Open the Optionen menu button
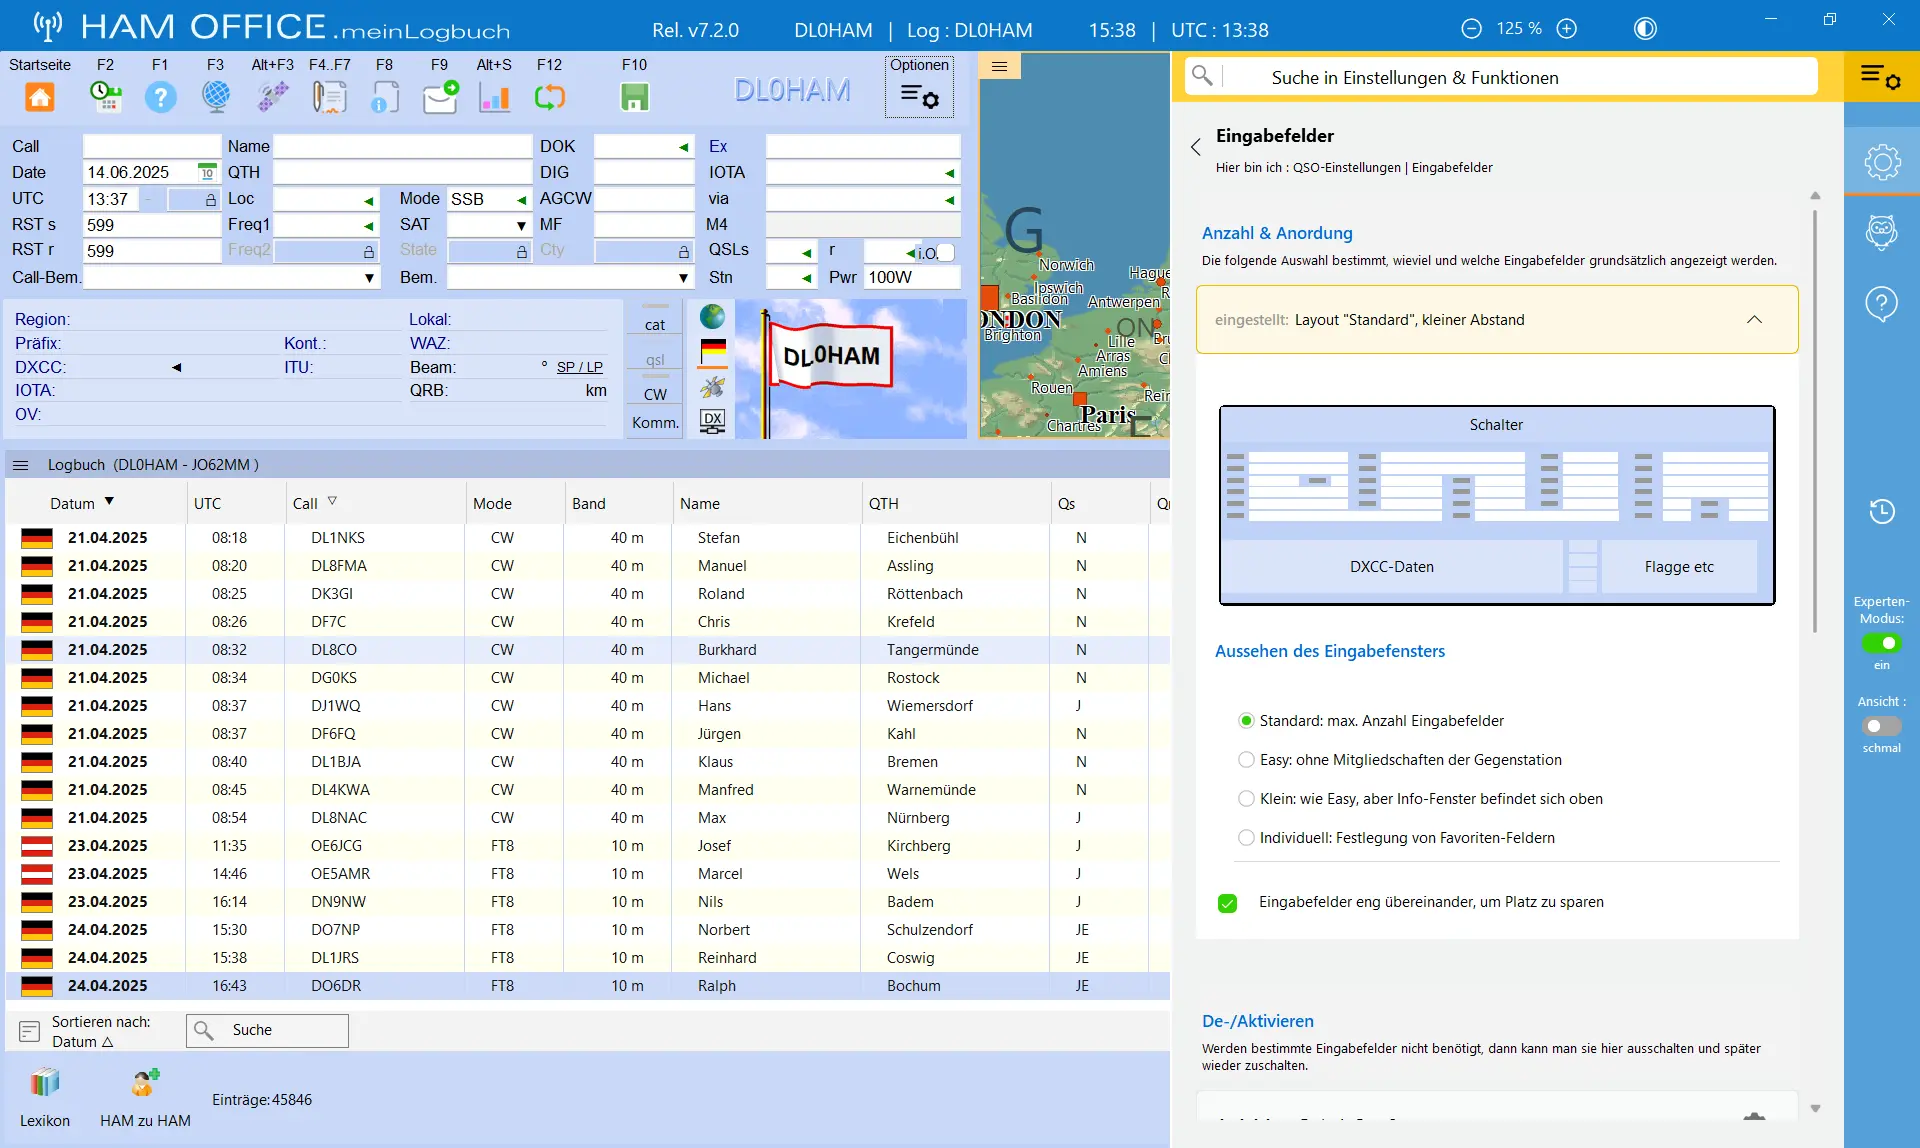 [919, 86]
